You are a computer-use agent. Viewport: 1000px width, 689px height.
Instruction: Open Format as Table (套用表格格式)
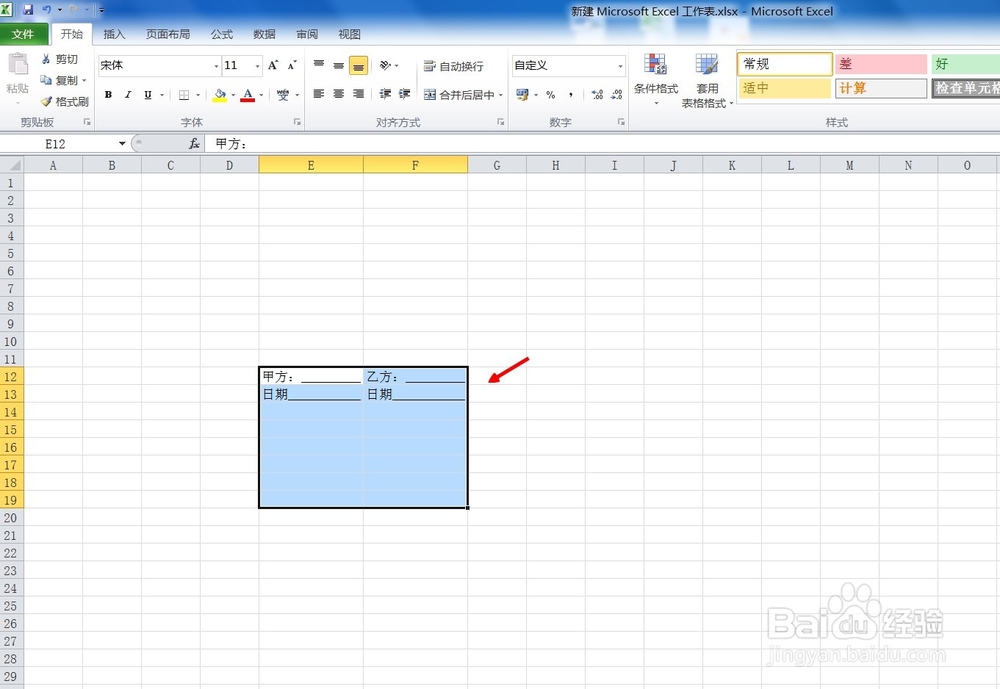click(707, 80)
